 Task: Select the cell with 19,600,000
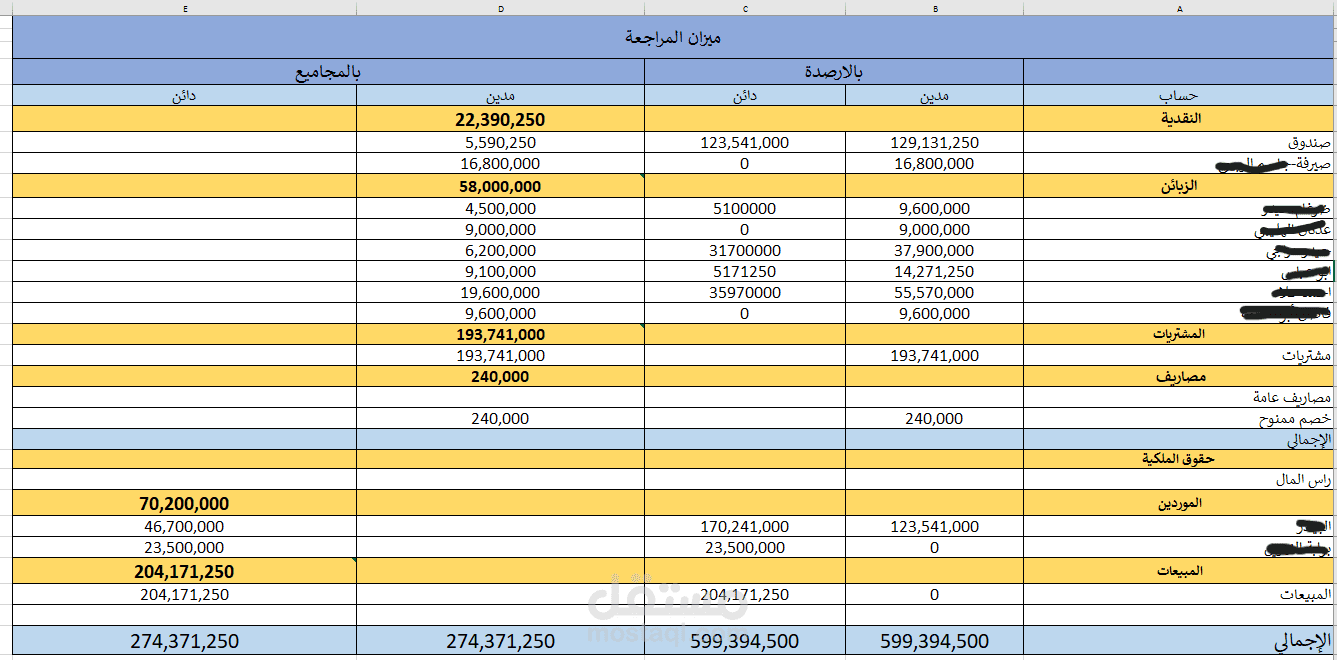(500, 293)
